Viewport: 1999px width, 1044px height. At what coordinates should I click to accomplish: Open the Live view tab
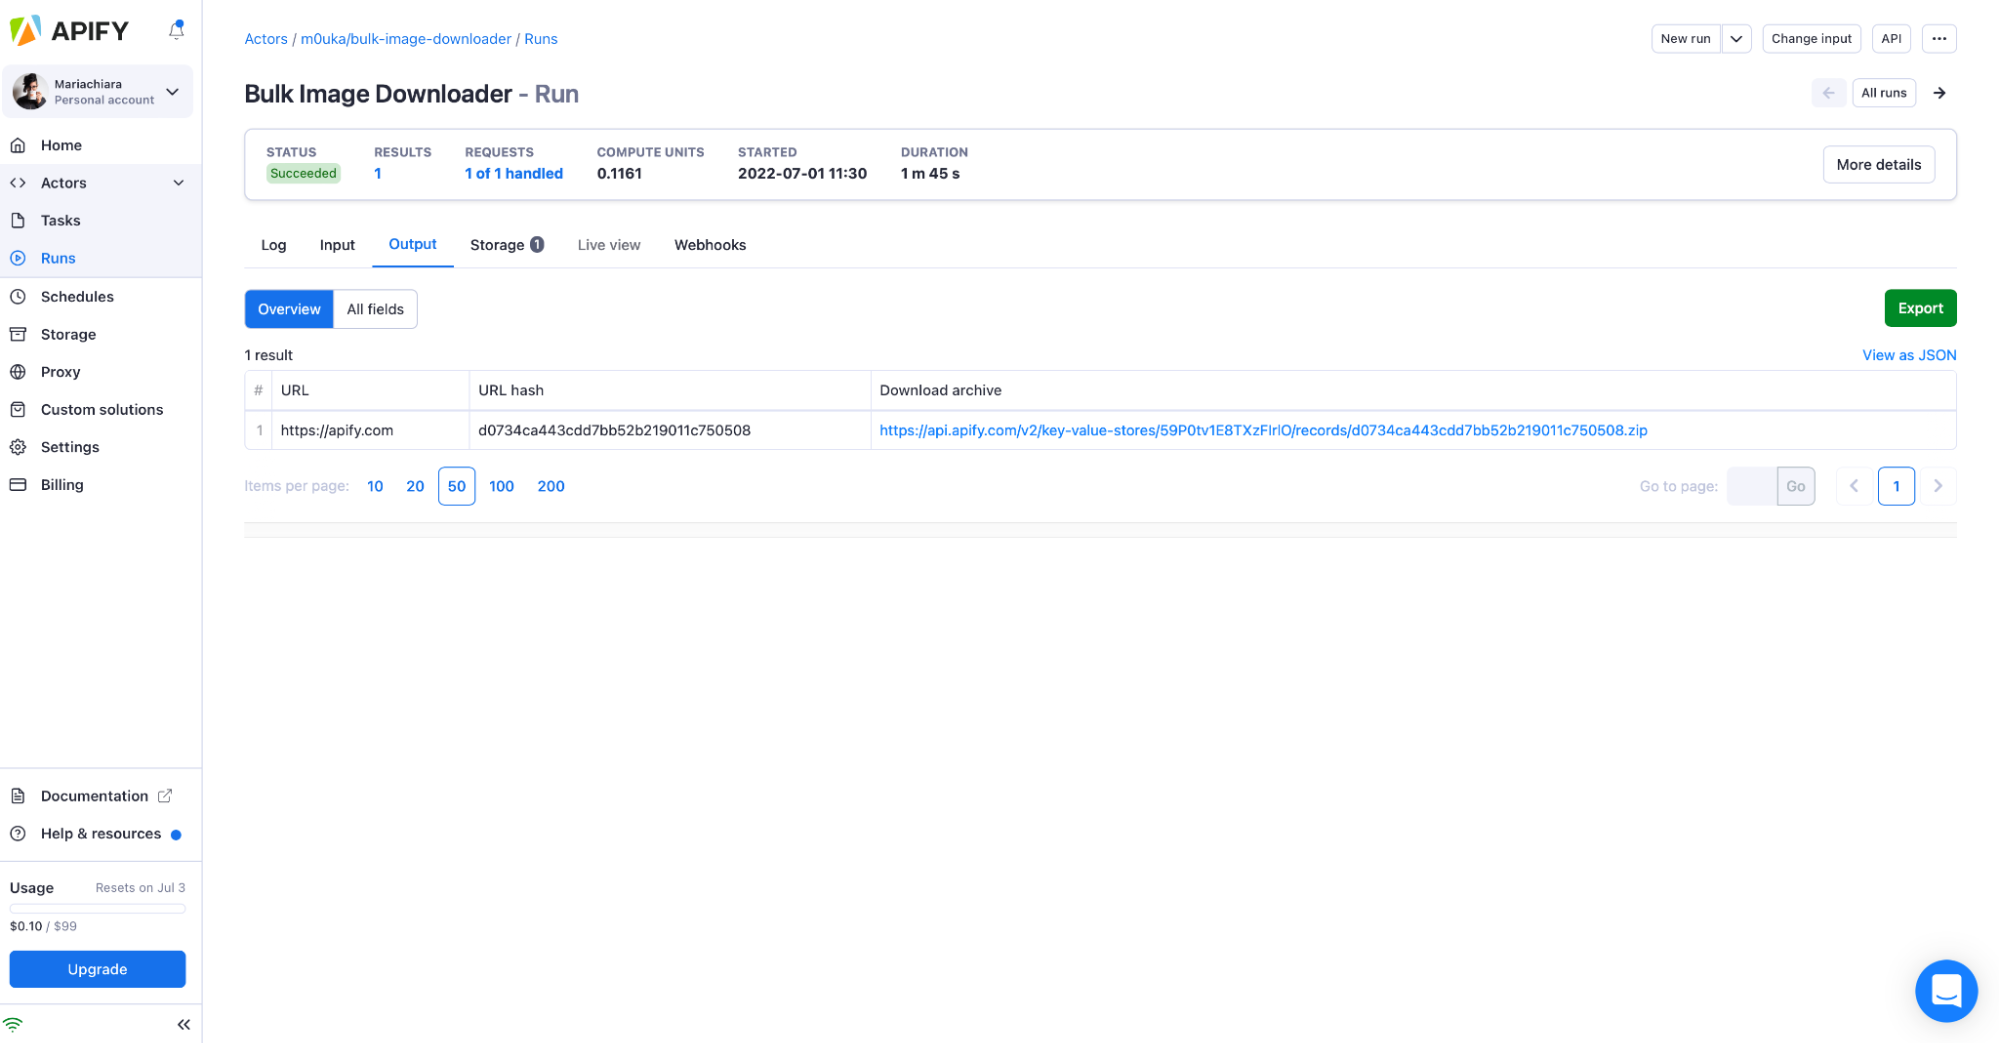click(609, 245)
